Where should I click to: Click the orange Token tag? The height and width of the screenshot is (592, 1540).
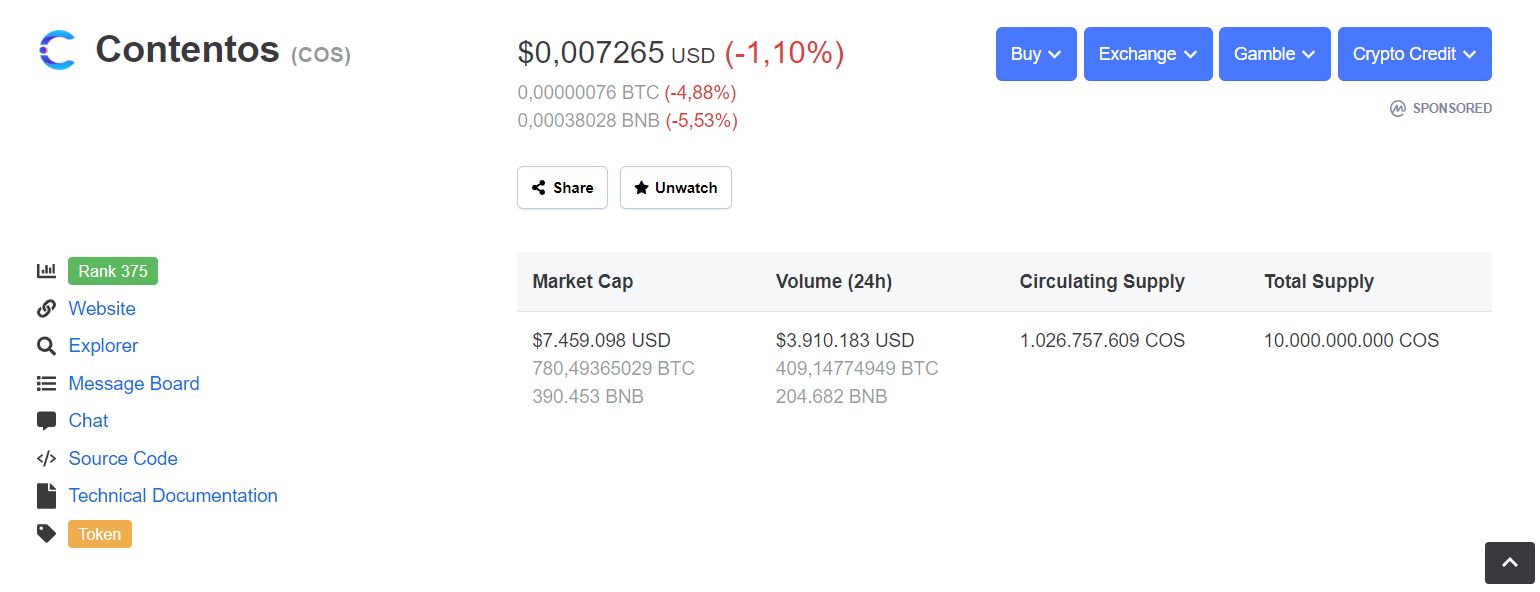(100, 534)
